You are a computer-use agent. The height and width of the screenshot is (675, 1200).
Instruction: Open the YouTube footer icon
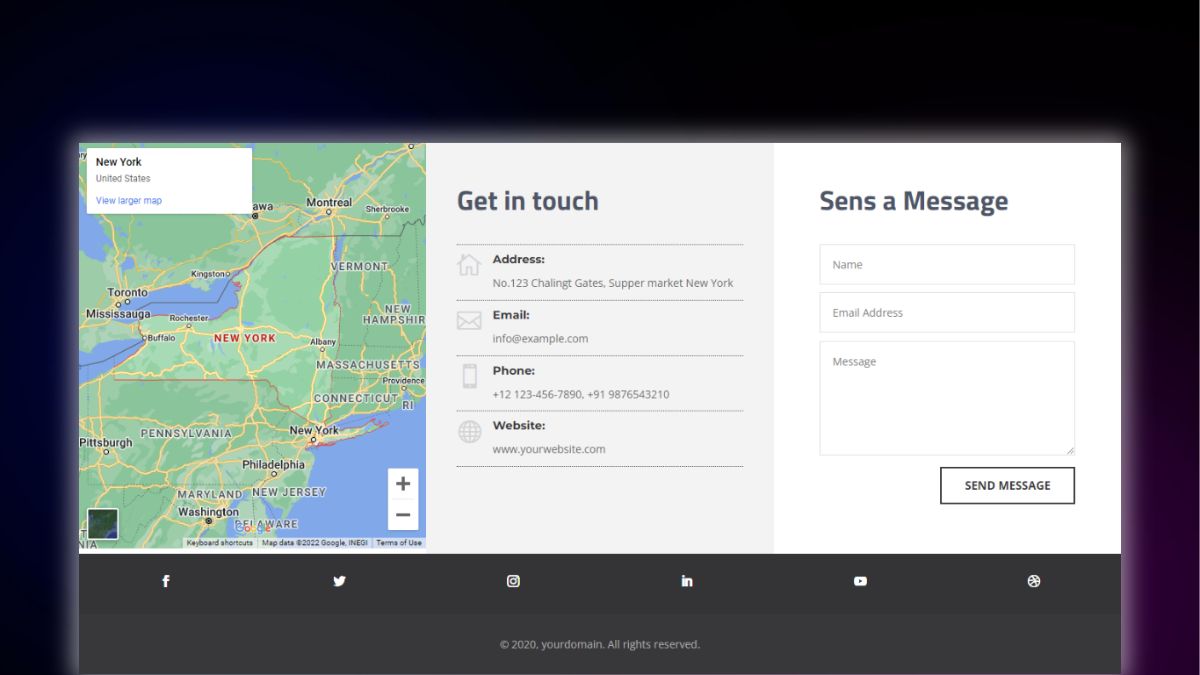coord(860,581)
